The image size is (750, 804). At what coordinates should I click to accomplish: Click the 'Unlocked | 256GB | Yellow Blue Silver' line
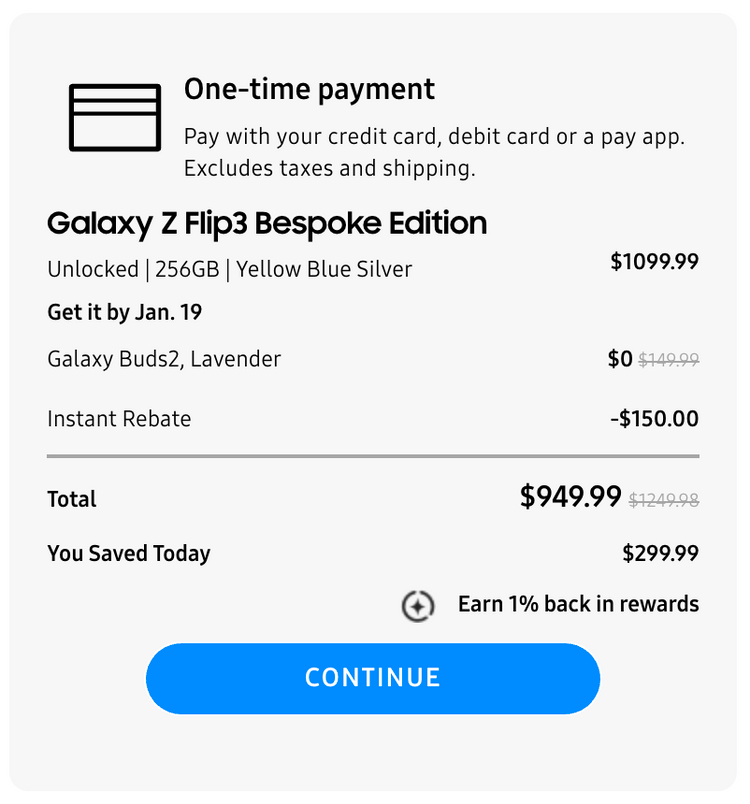point(229,269)
